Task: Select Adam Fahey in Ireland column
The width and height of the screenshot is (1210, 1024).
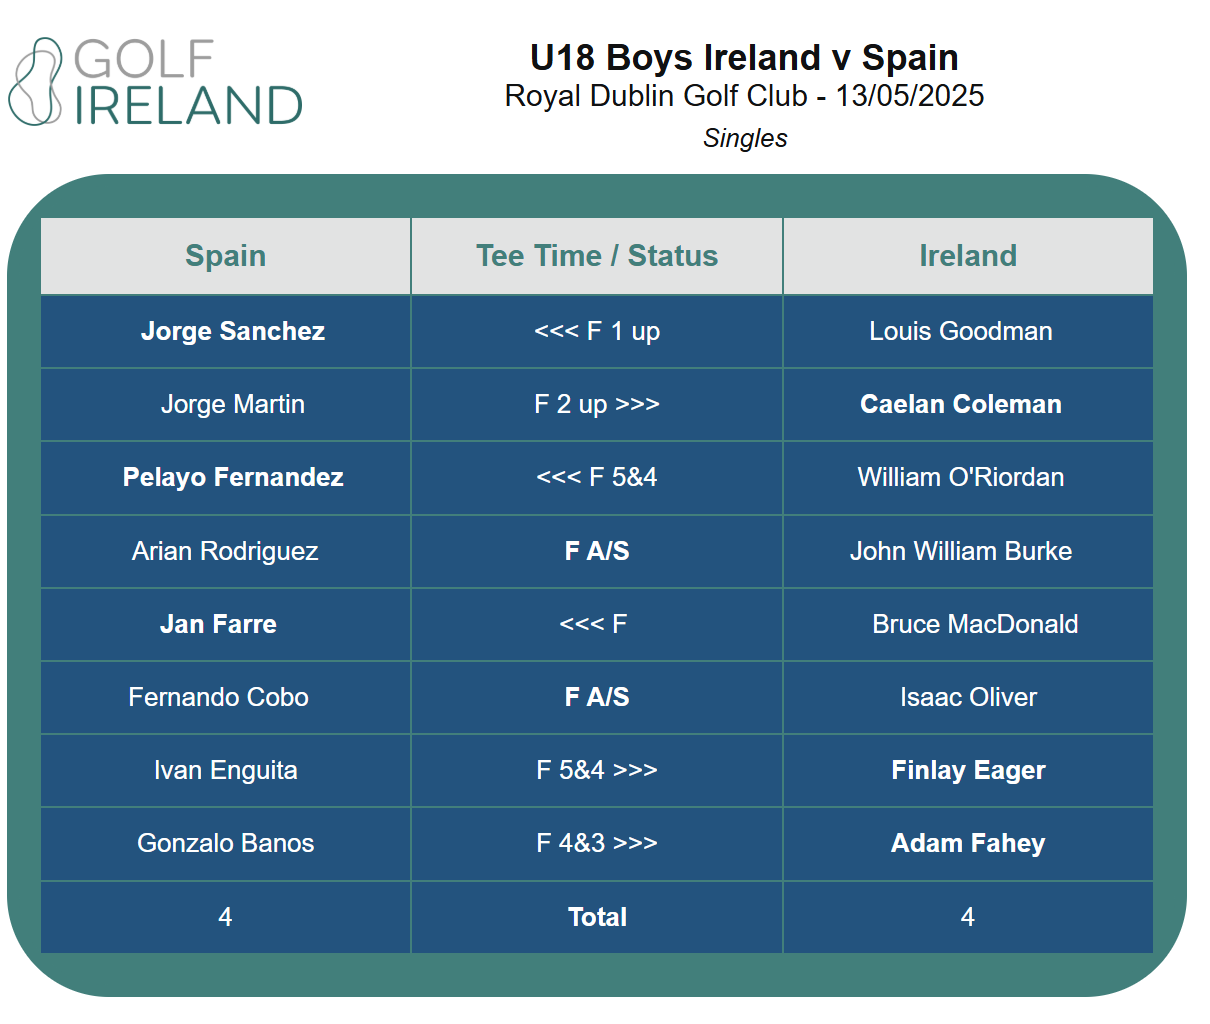Action: pos(968,843)
